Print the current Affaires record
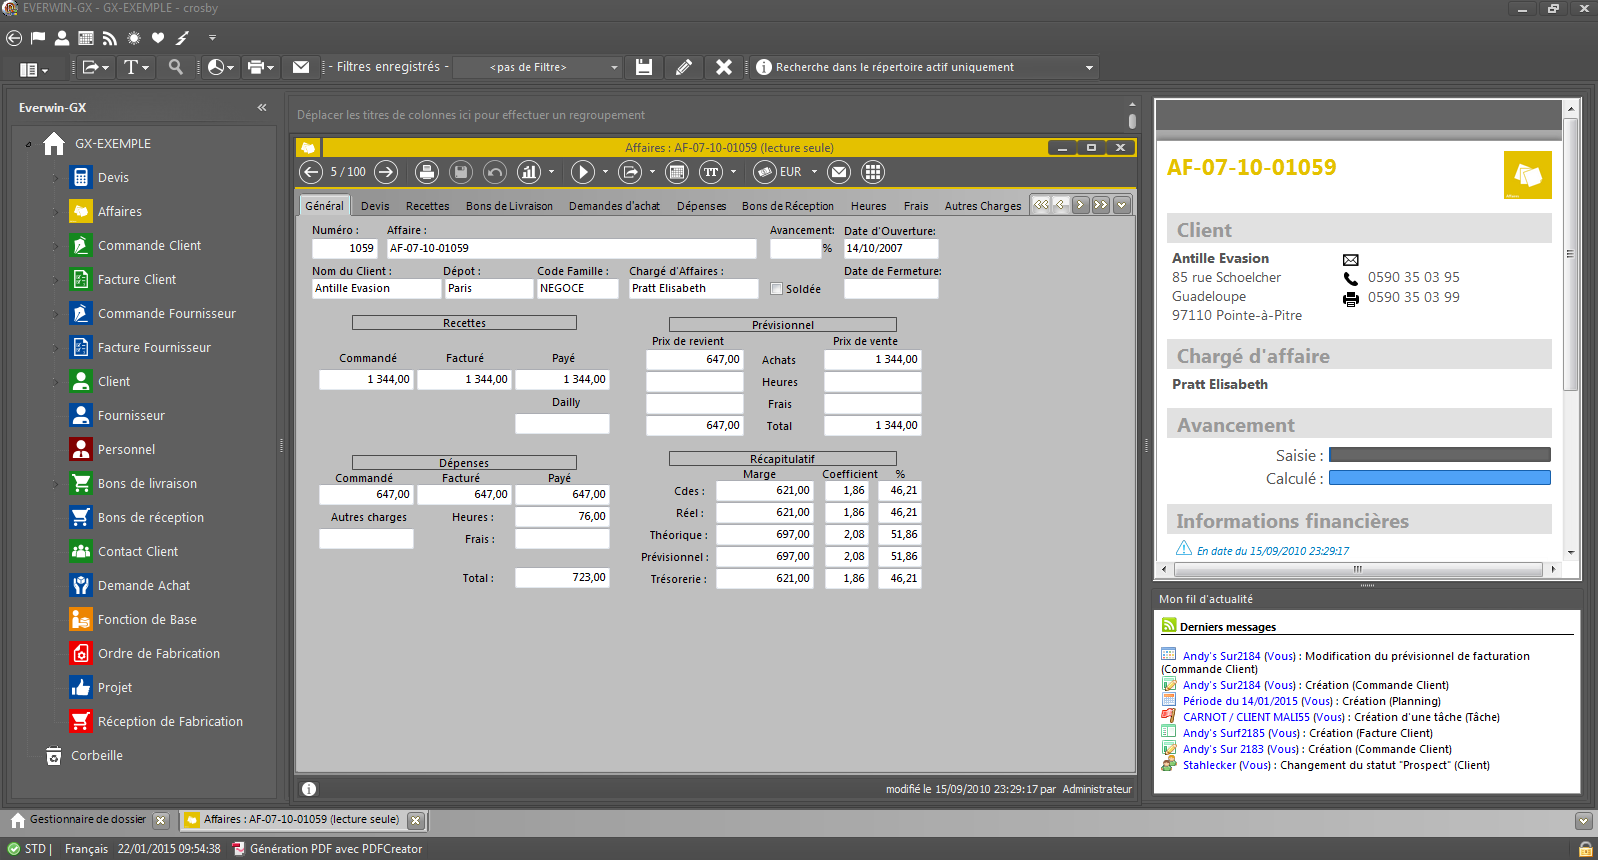This screenshot has height=860, width=1598. point(427,172)
